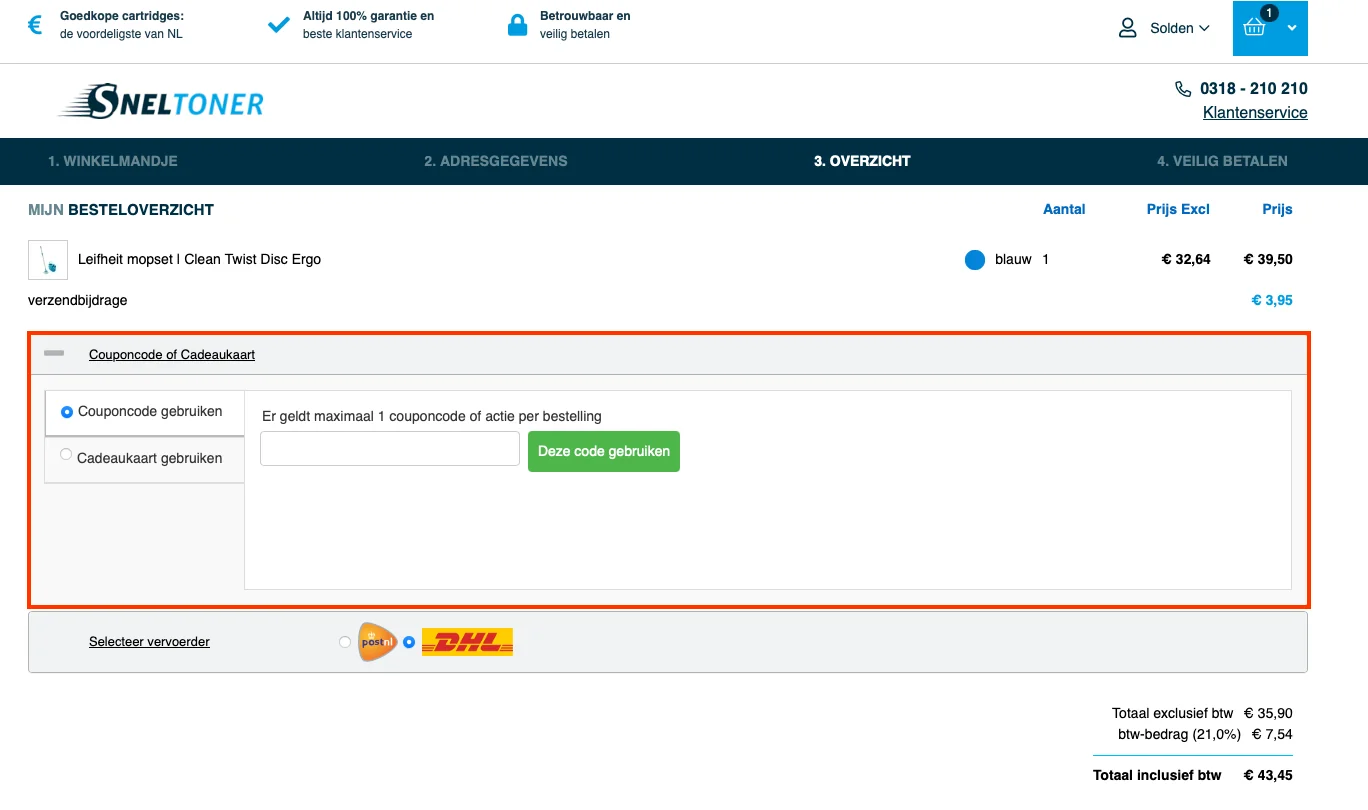Open the cart dropdown chevron
The image size is (1368, 810).
click(1292, 28)
